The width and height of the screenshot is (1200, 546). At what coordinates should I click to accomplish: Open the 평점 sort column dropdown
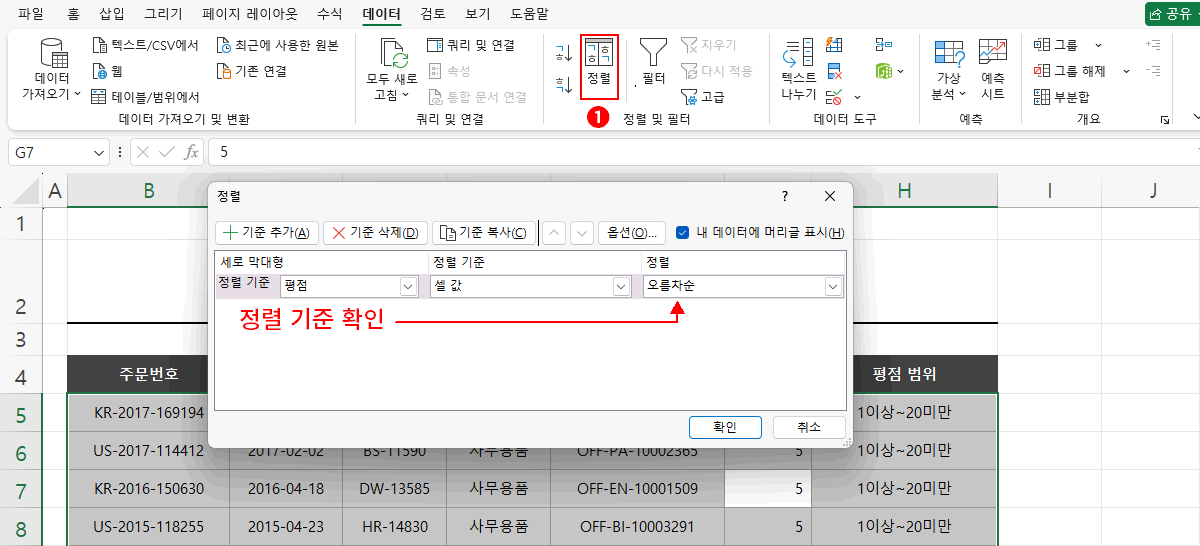(408, 287)
